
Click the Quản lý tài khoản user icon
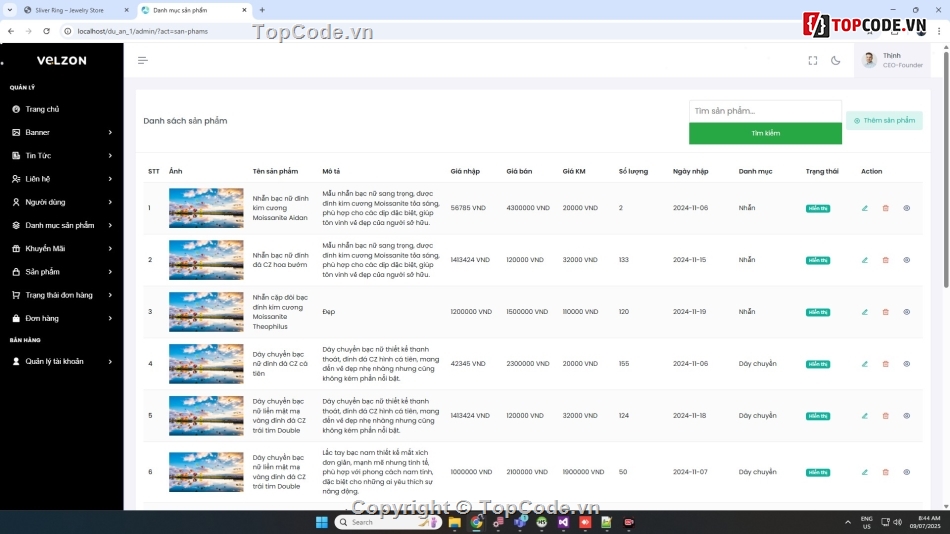[16, 361]
